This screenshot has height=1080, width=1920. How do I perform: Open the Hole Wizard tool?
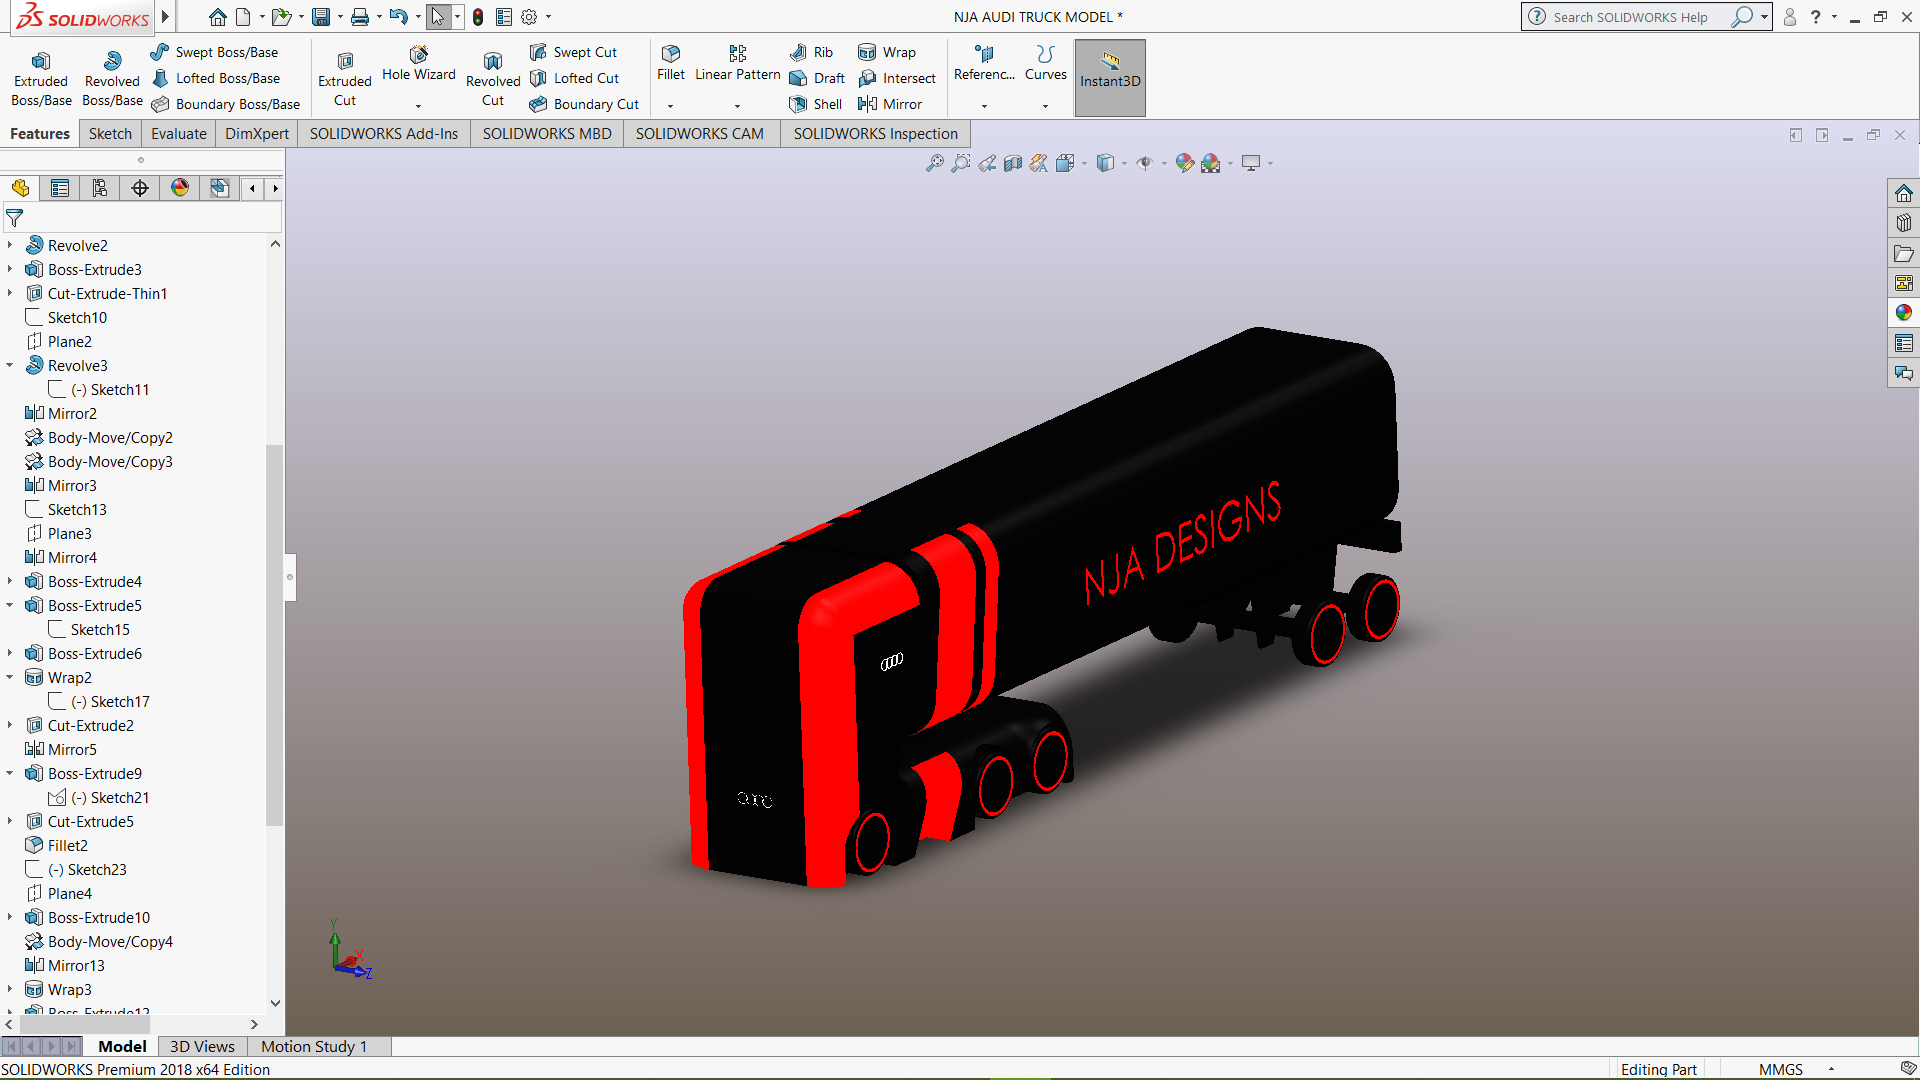coord(418,64)
